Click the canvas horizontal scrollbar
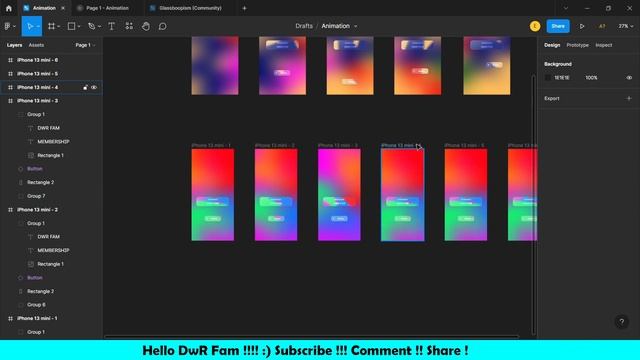Screen dimensions: 640x360 coord(312,337)
